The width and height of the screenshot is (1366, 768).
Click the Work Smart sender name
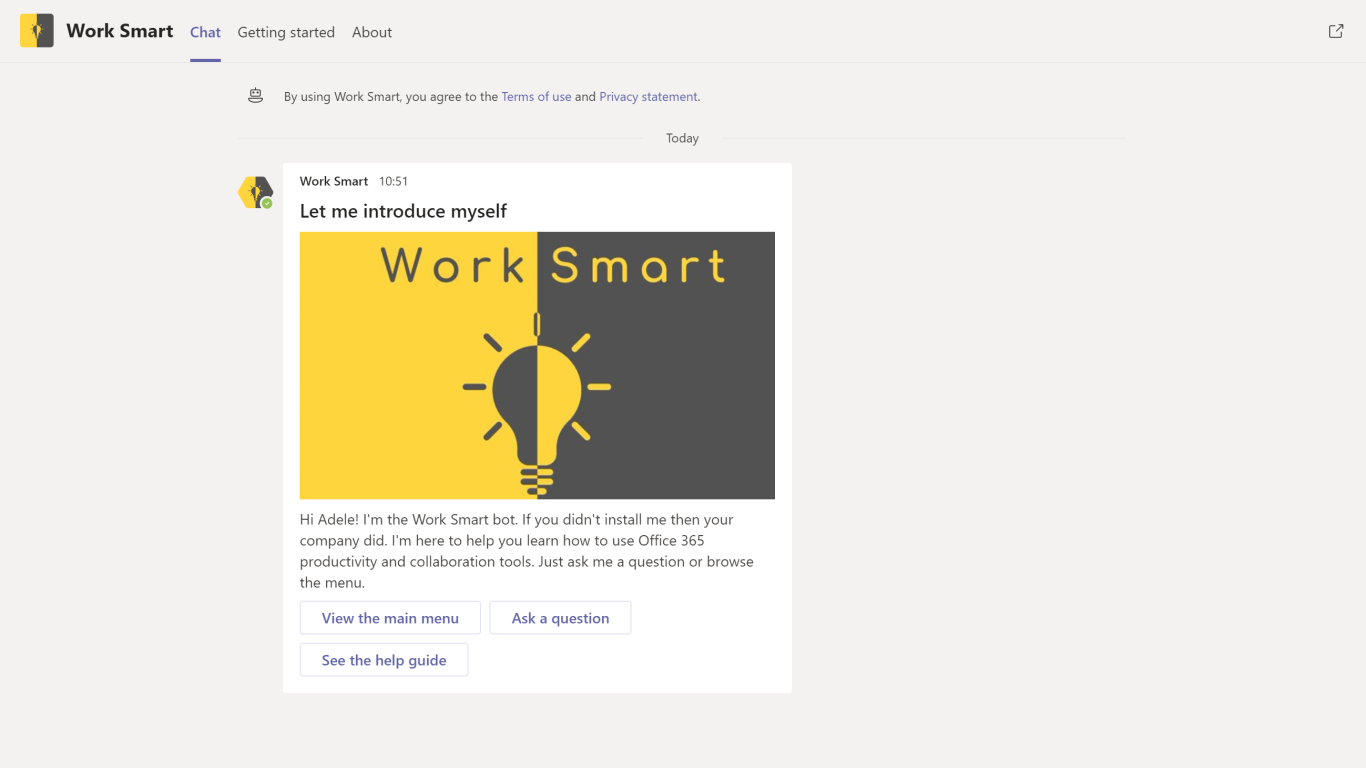[334, 181]
